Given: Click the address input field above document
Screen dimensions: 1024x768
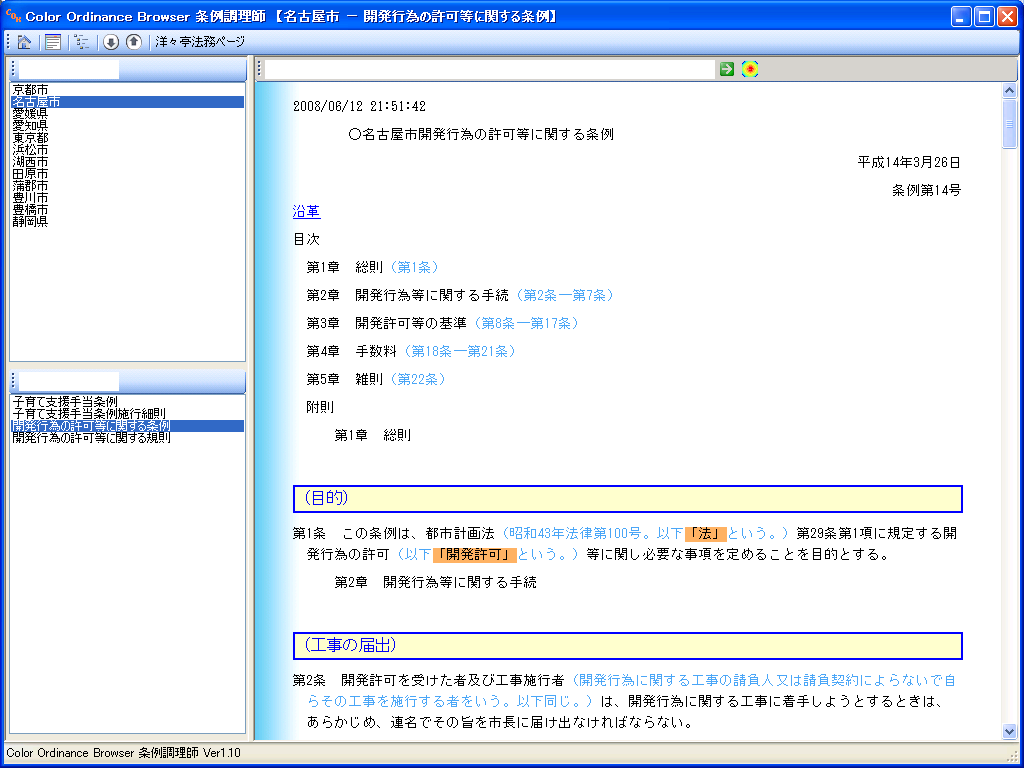Looking at the screenshot, I should 490,69.
